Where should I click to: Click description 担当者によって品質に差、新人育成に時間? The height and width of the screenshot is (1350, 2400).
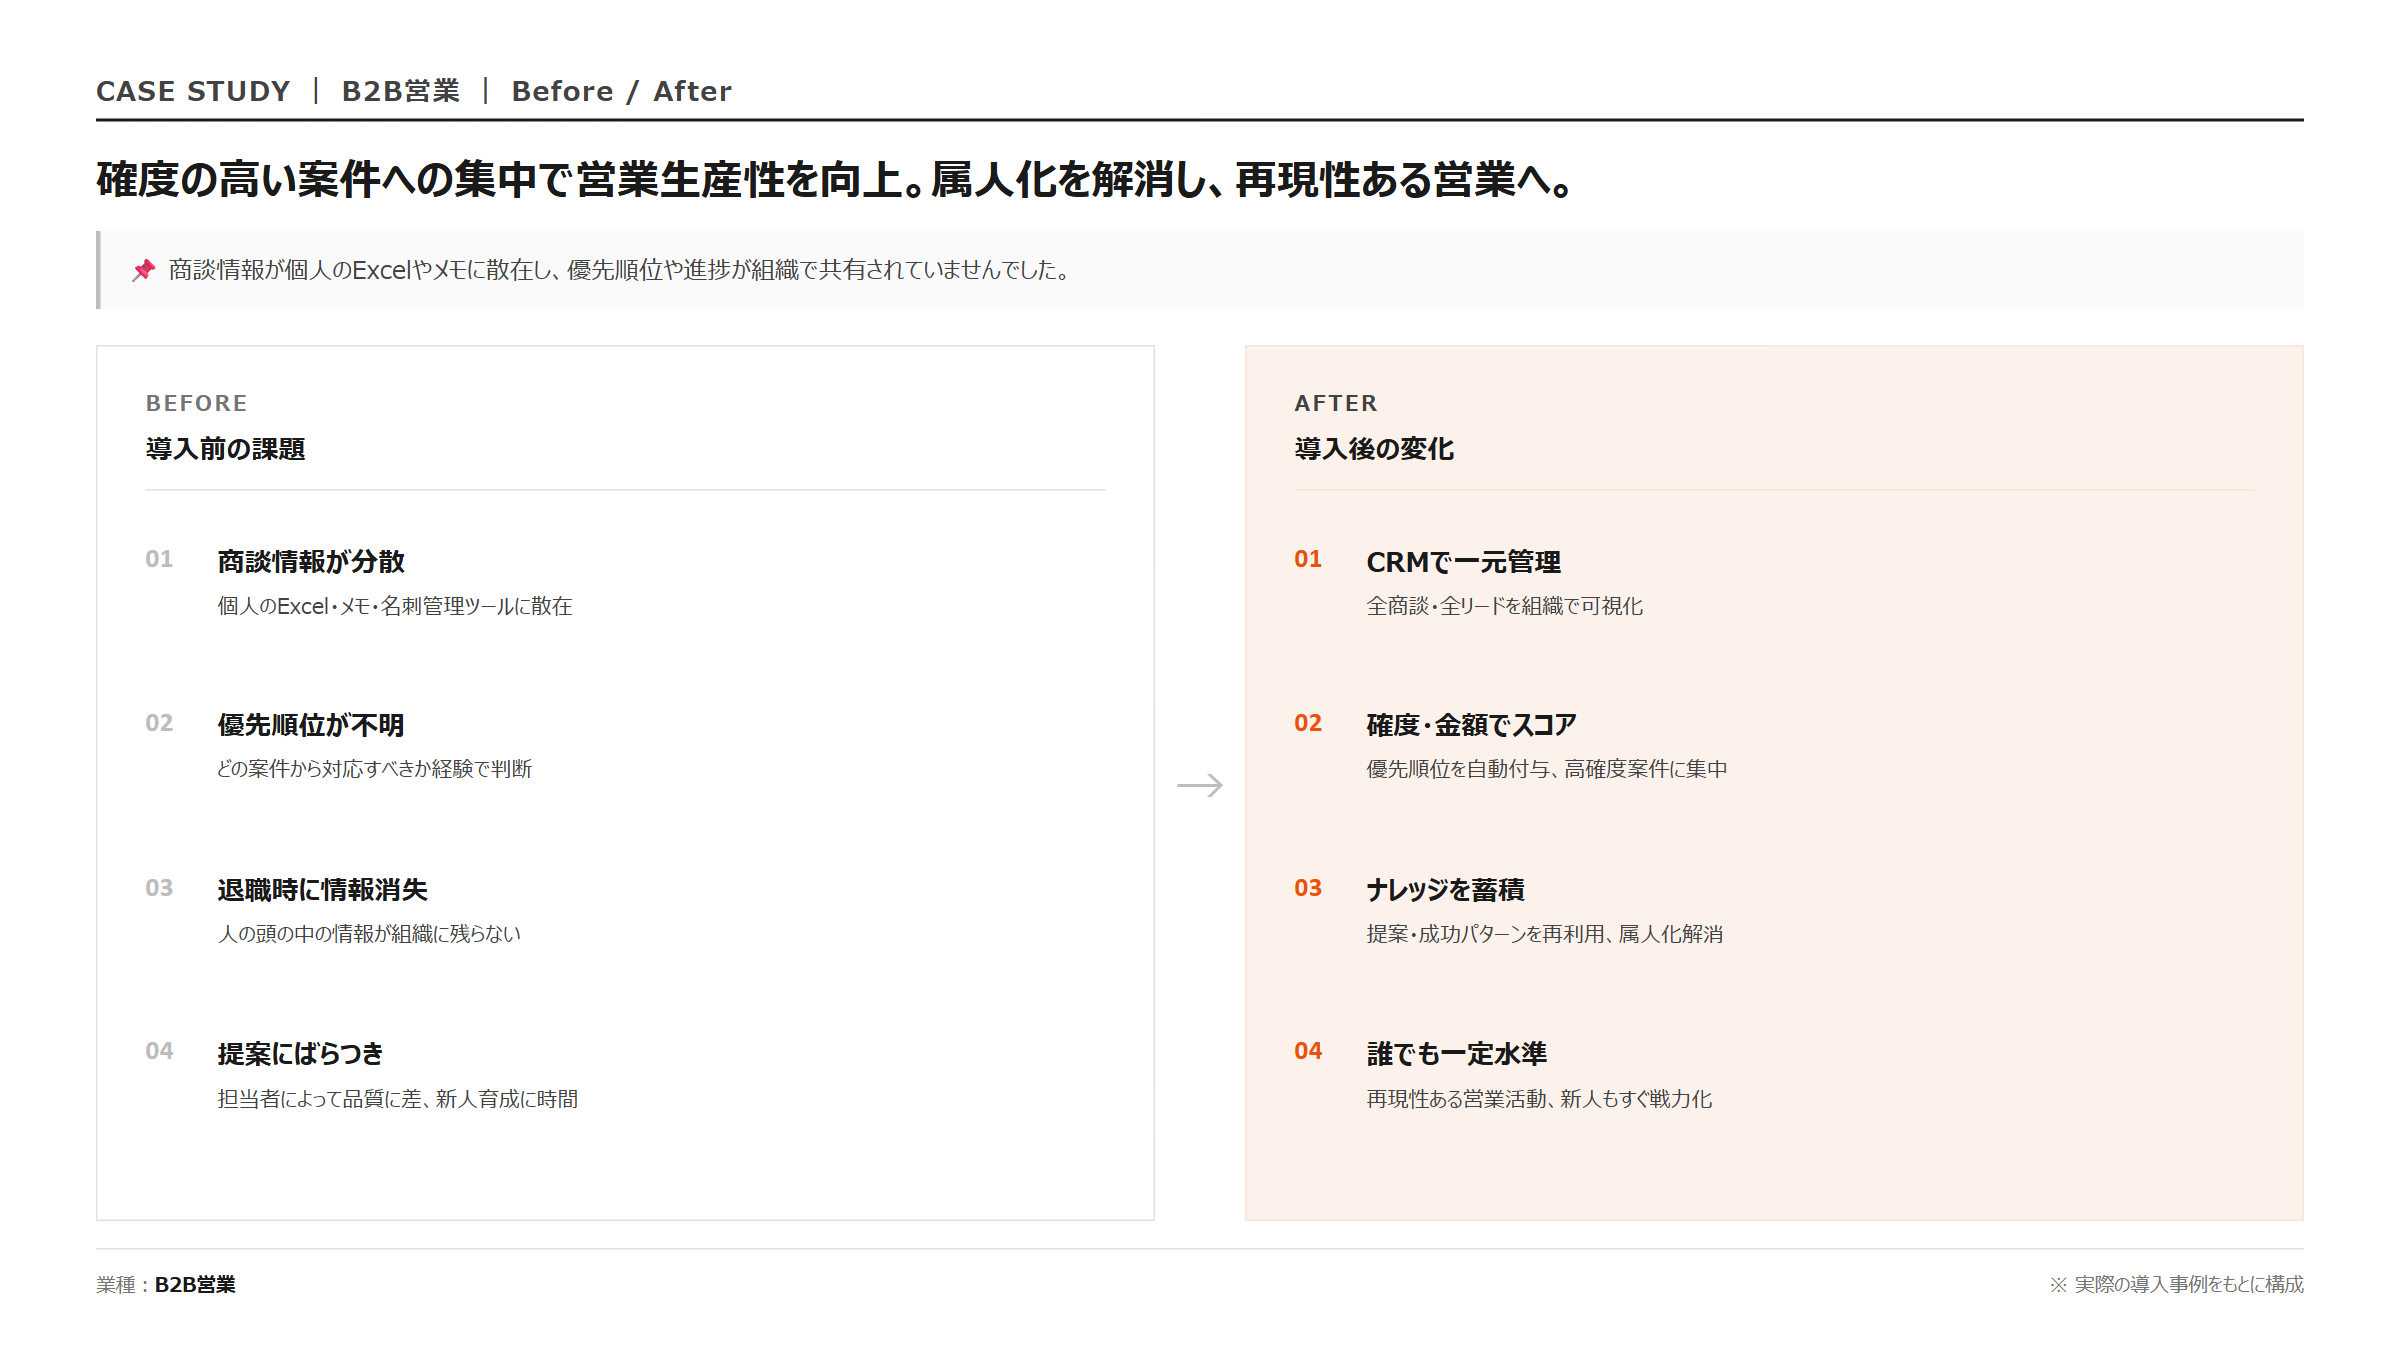398,1099
